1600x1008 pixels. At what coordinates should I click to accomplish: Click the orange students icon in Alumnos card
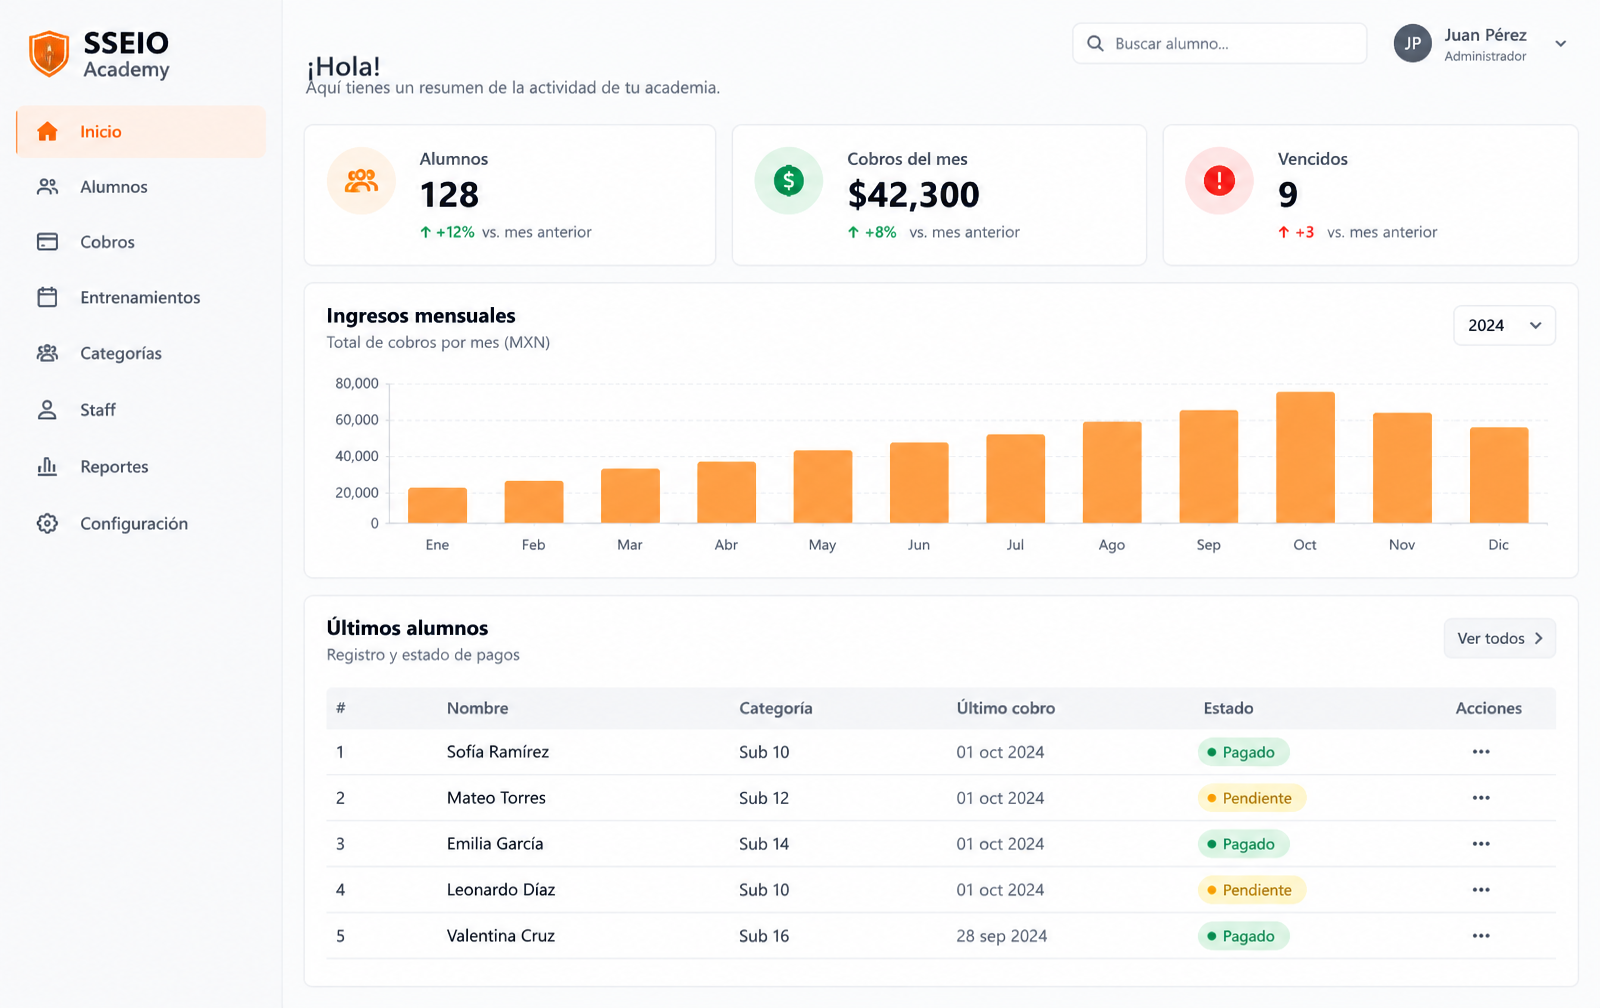pyautogui.click(x=361, y=181)
